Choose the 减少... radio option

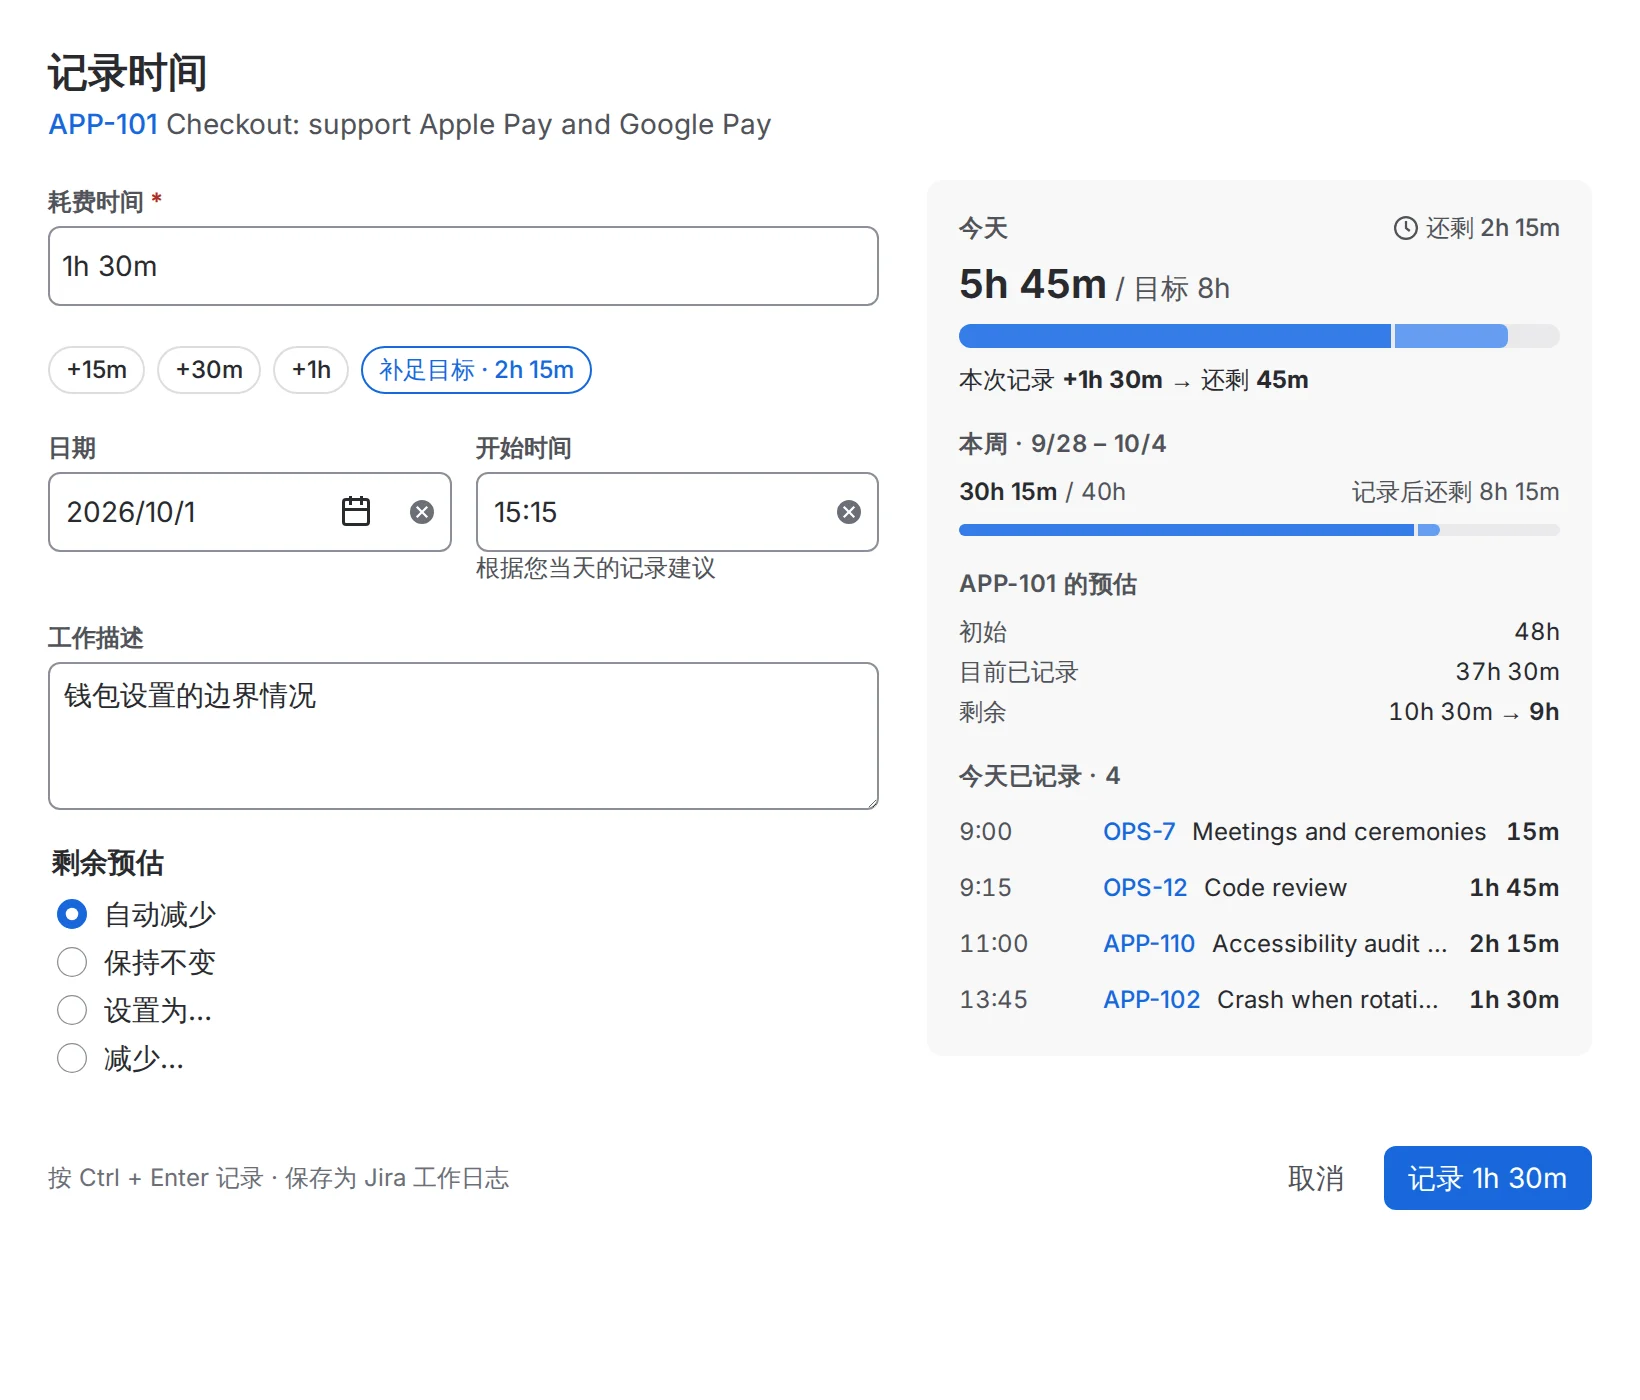pyautogui.click(x=72, y=1058)
